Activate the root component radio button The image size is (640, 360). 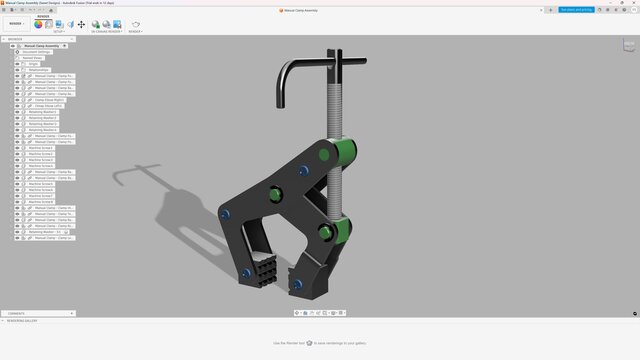click(x=65, y=46)
